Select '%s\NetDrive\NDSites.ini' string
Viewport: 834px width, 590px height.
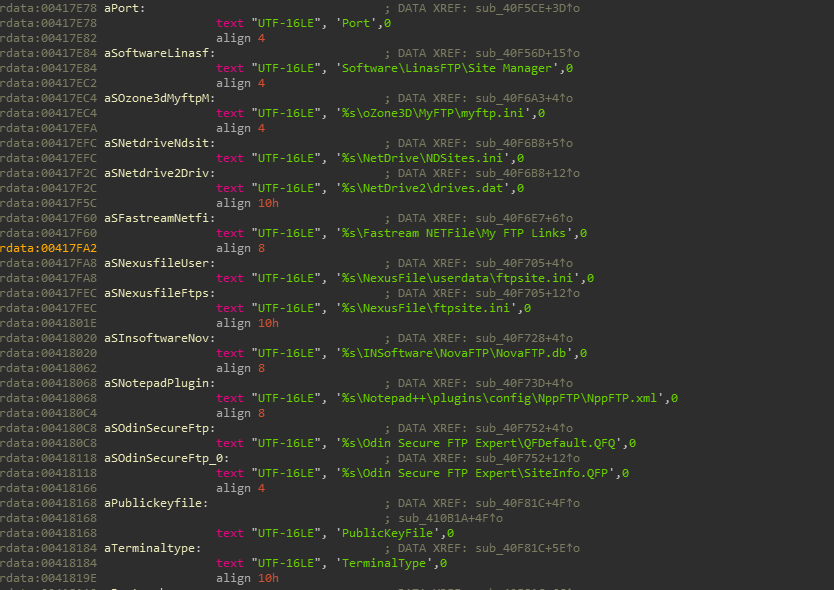[x=422, y=158]
